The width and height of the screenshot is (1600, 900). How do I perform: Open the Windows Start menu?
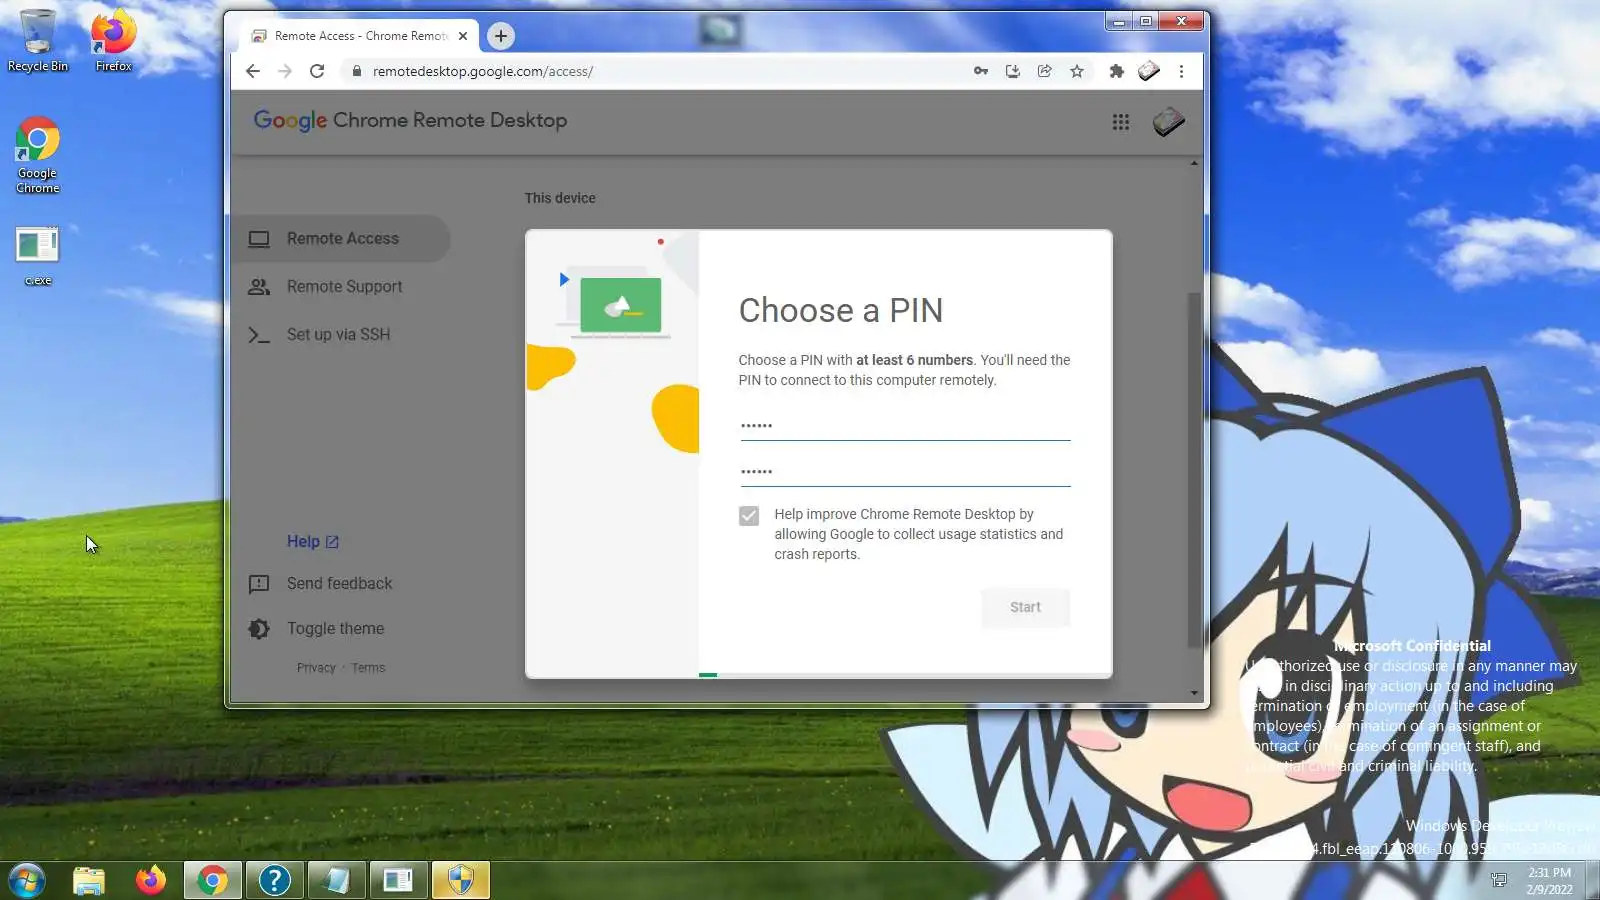coord(27,881)
